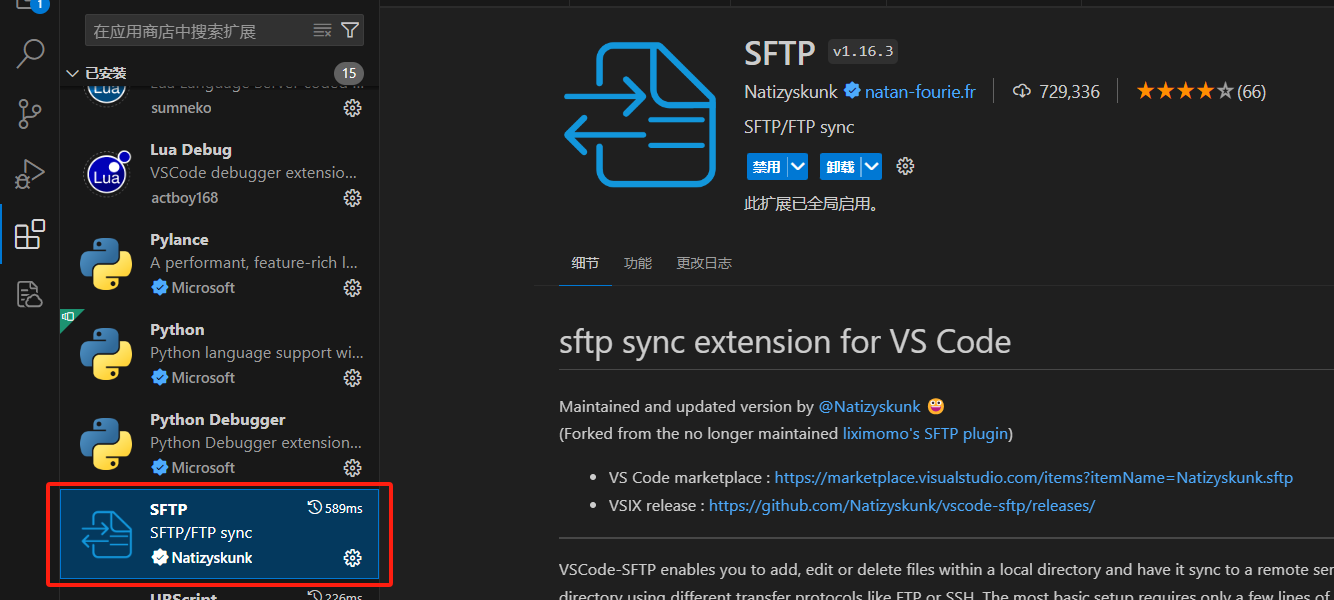Open manage gear for Lua Debug
This screenshot has width=1334, height=600.
352,198
